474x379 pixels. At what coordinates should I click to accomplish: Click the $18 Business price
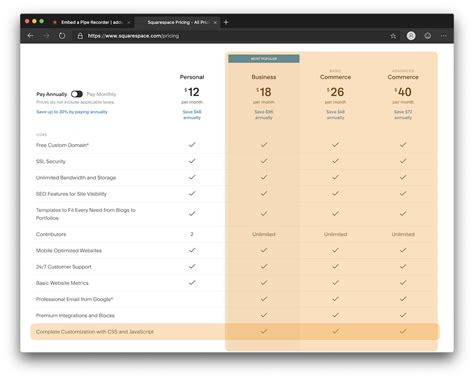click(264, 92)
